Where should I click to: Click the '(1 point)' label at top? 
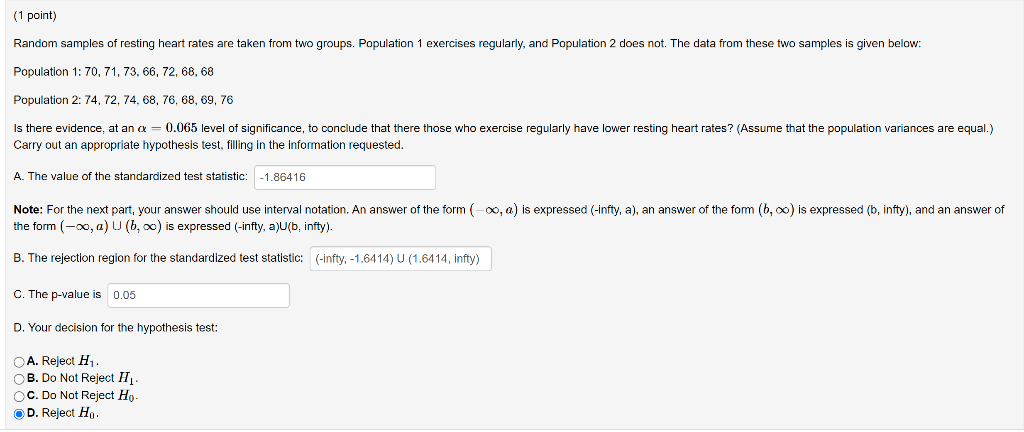pos(35,15)
